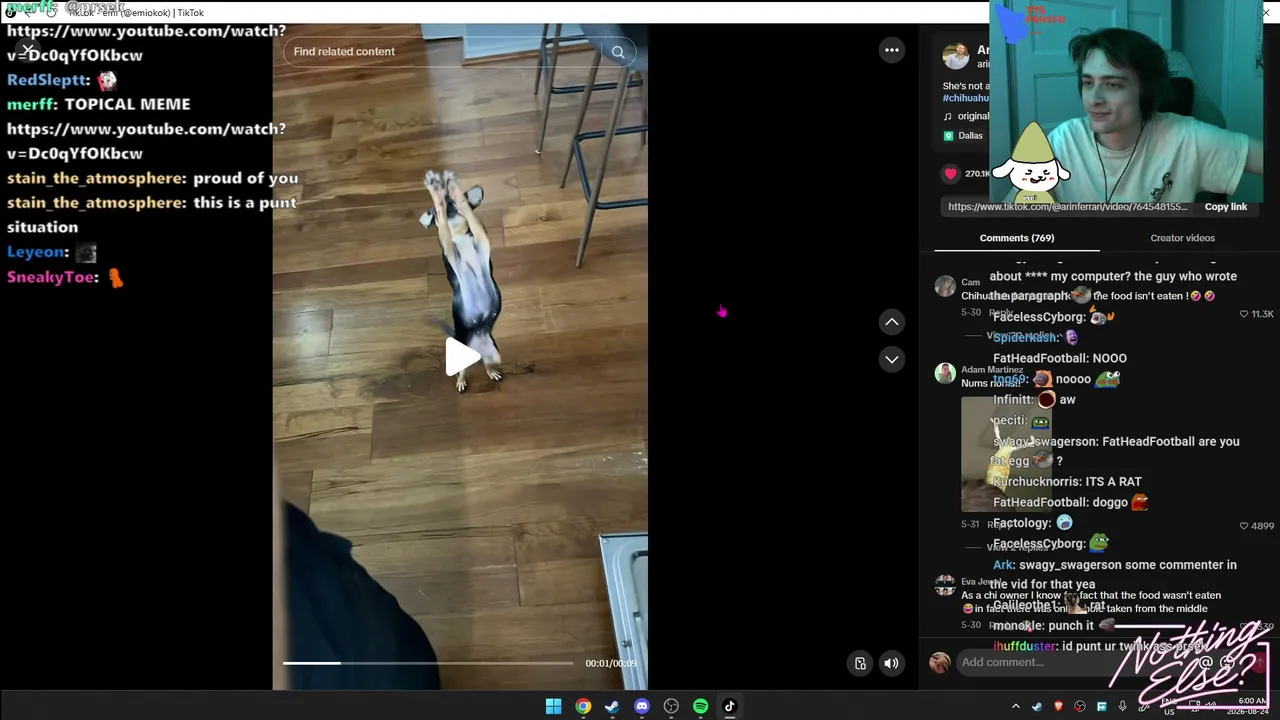This screenshot has width=1280, height=720.
Task: Mute the video with the speaker icon
Action: (x=891, y=663)
